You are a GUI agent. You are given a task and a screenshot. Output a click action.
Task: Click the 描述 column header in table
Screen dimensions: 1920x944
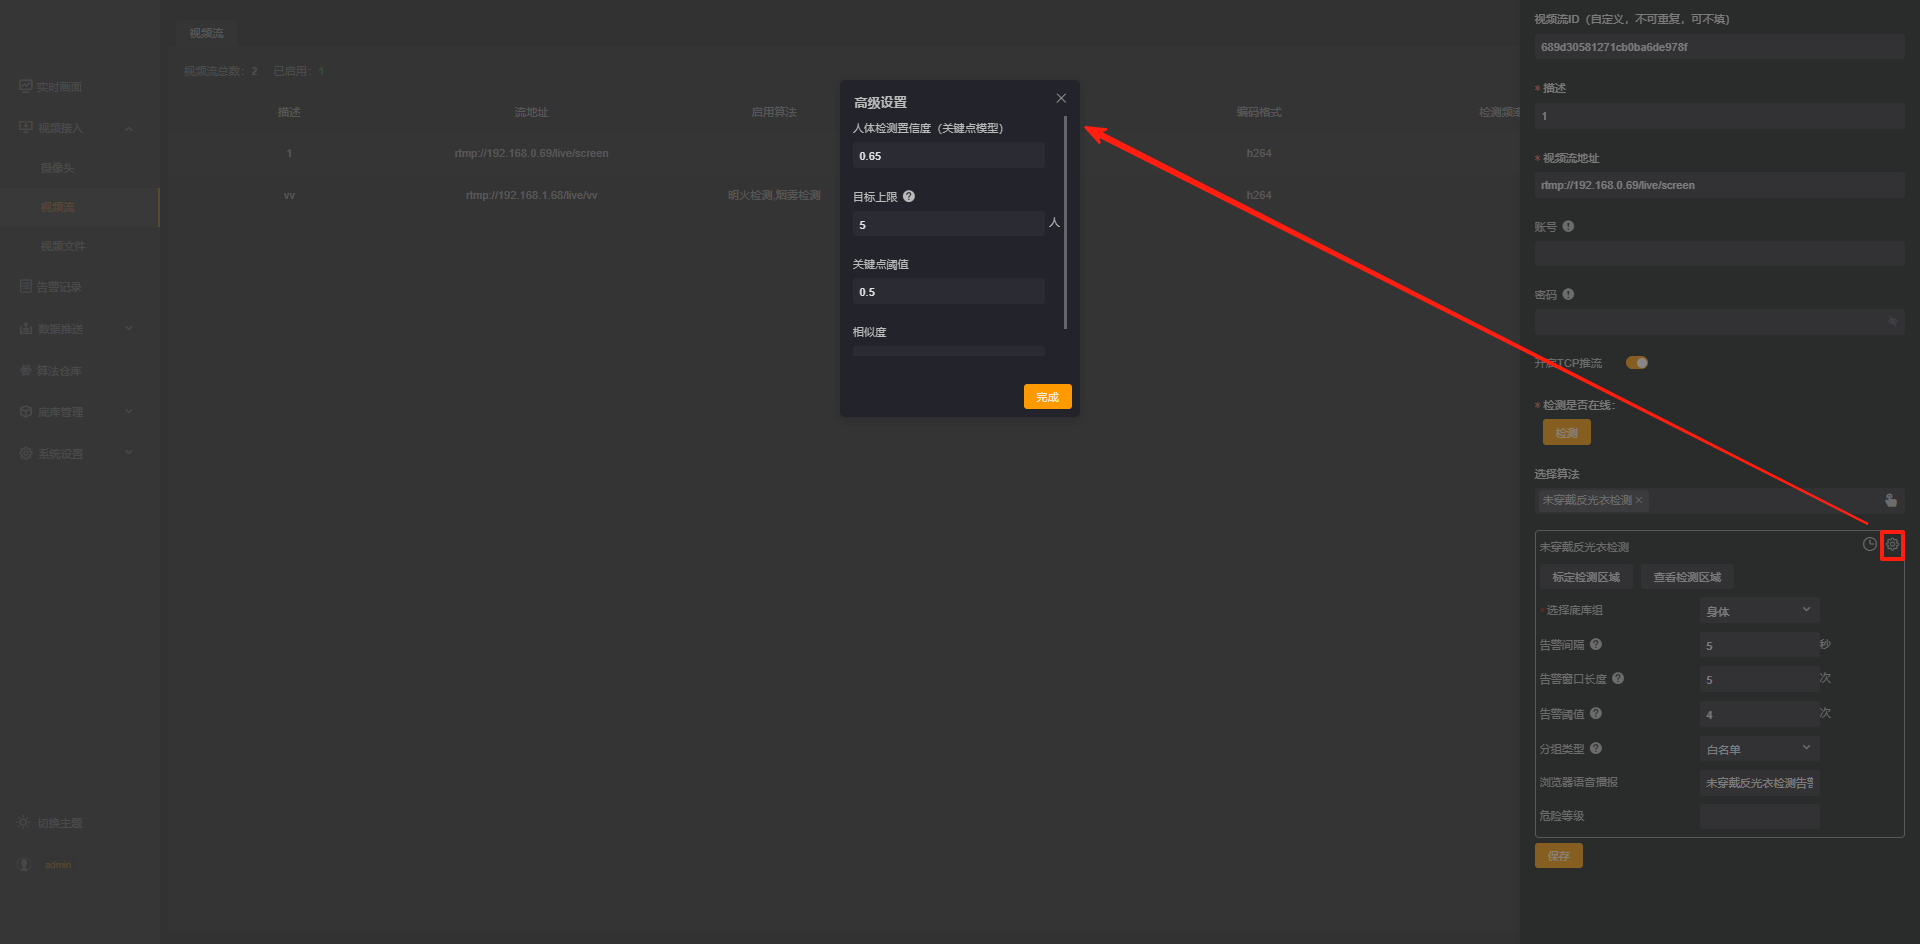pyautogui.click(x=289, y=112)
